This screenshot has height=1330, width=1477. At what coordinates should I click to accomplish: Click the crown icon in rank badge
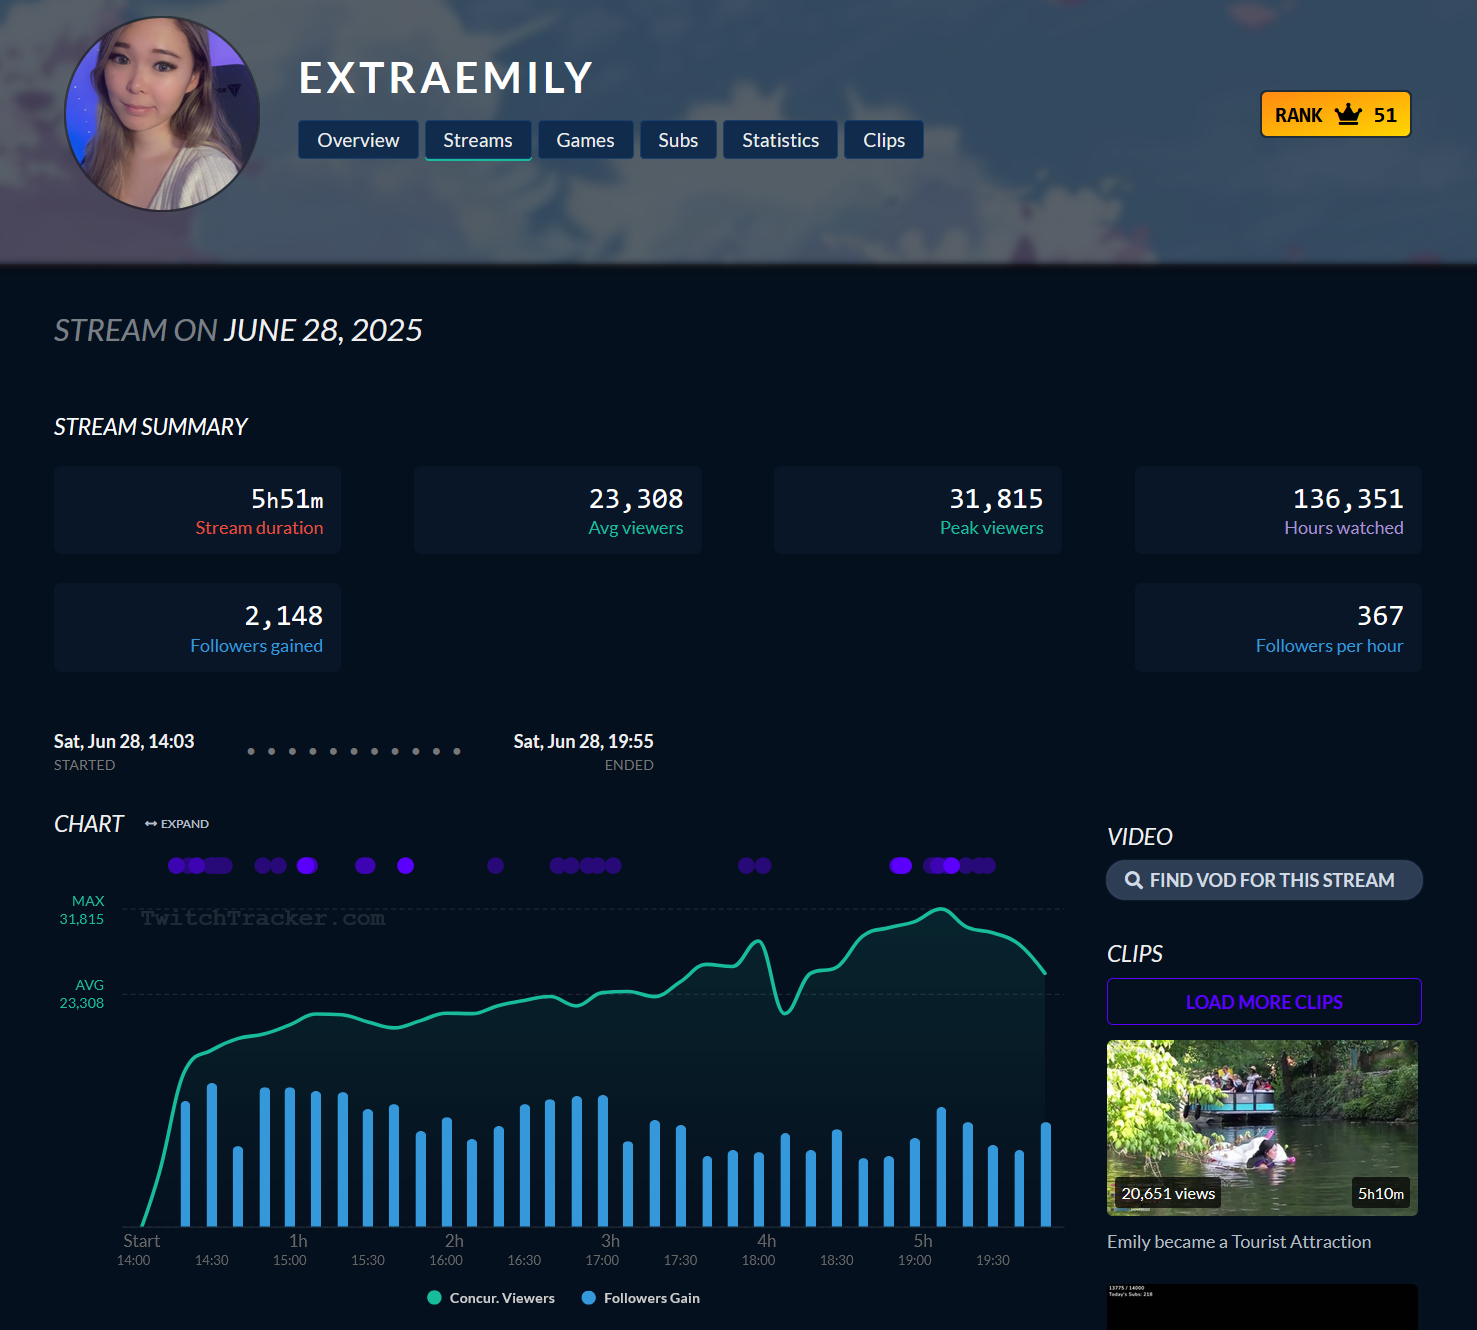pyautogui.click(x=1348, y=114)
